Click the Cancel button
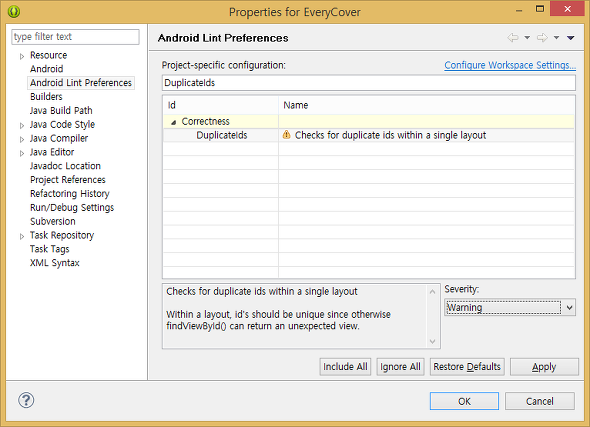The image size is (590, 427). click(x=540, y=401)
